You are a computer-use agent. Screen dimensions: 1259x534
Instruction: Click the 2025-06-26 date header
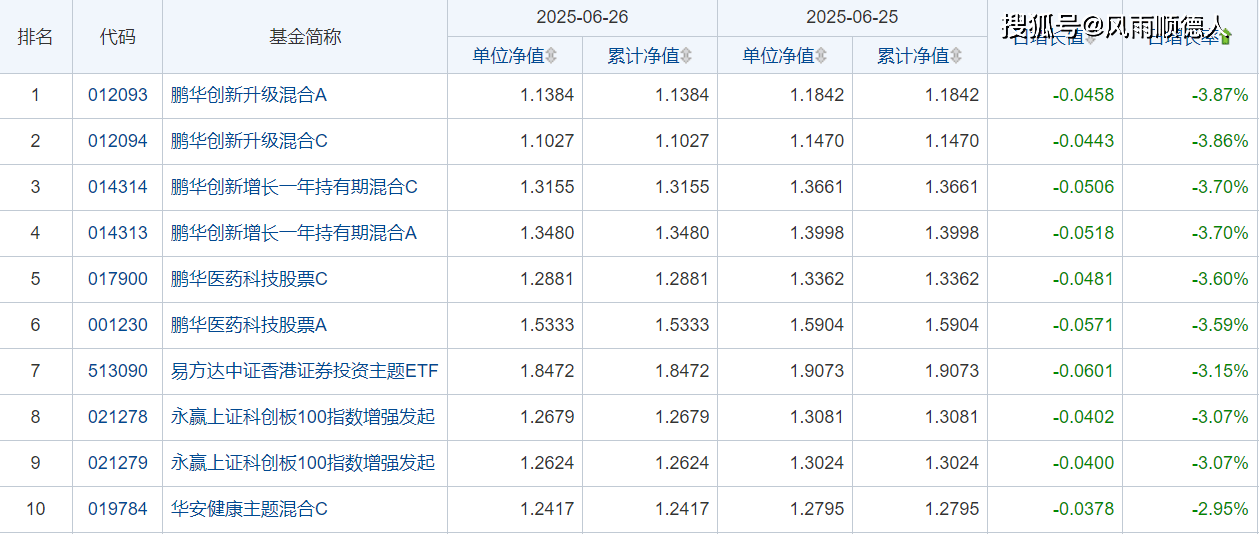coord(582,18)
